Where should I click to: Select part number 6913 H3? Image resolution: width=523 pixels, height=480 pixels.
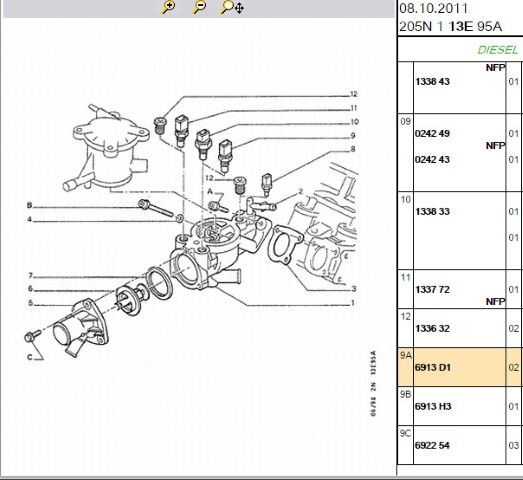click(x=433, y=407)
